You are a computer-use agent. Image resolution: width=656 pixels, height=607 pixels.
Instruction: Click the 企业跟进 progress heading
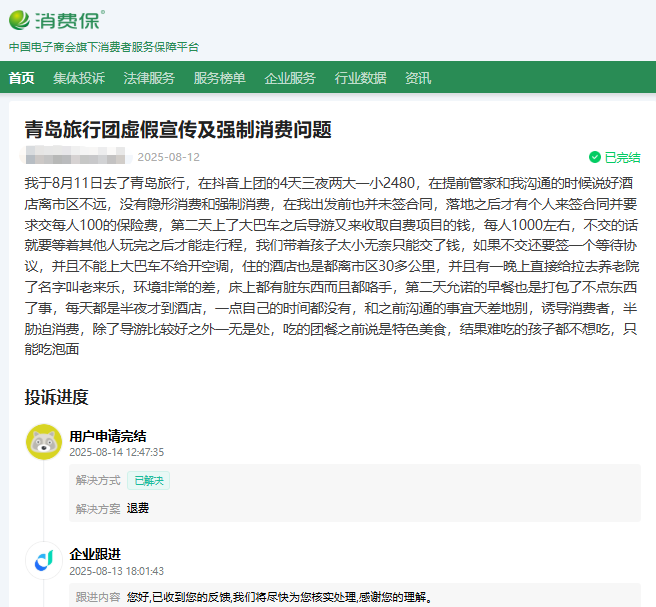click(x=95, y=554)
